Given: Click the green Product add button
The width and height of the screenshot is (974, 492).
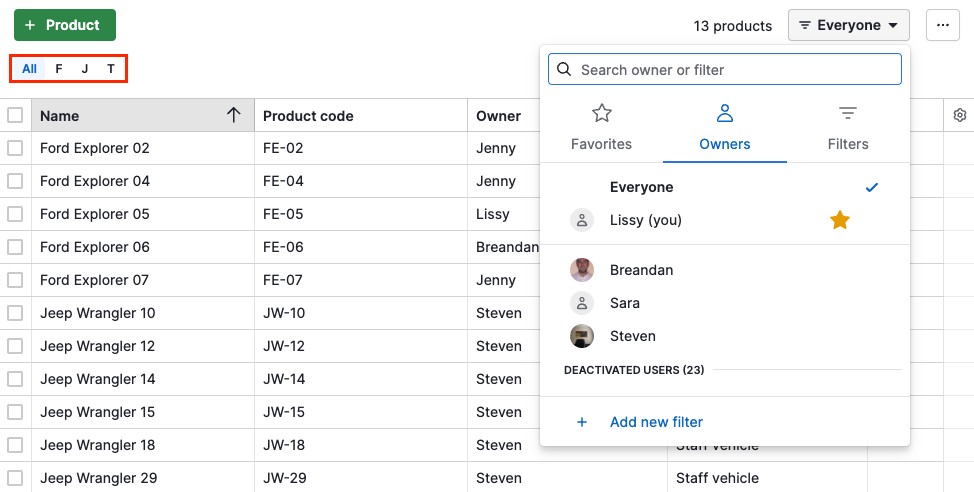Looking at the screenshot, I should tap(65, 25).
